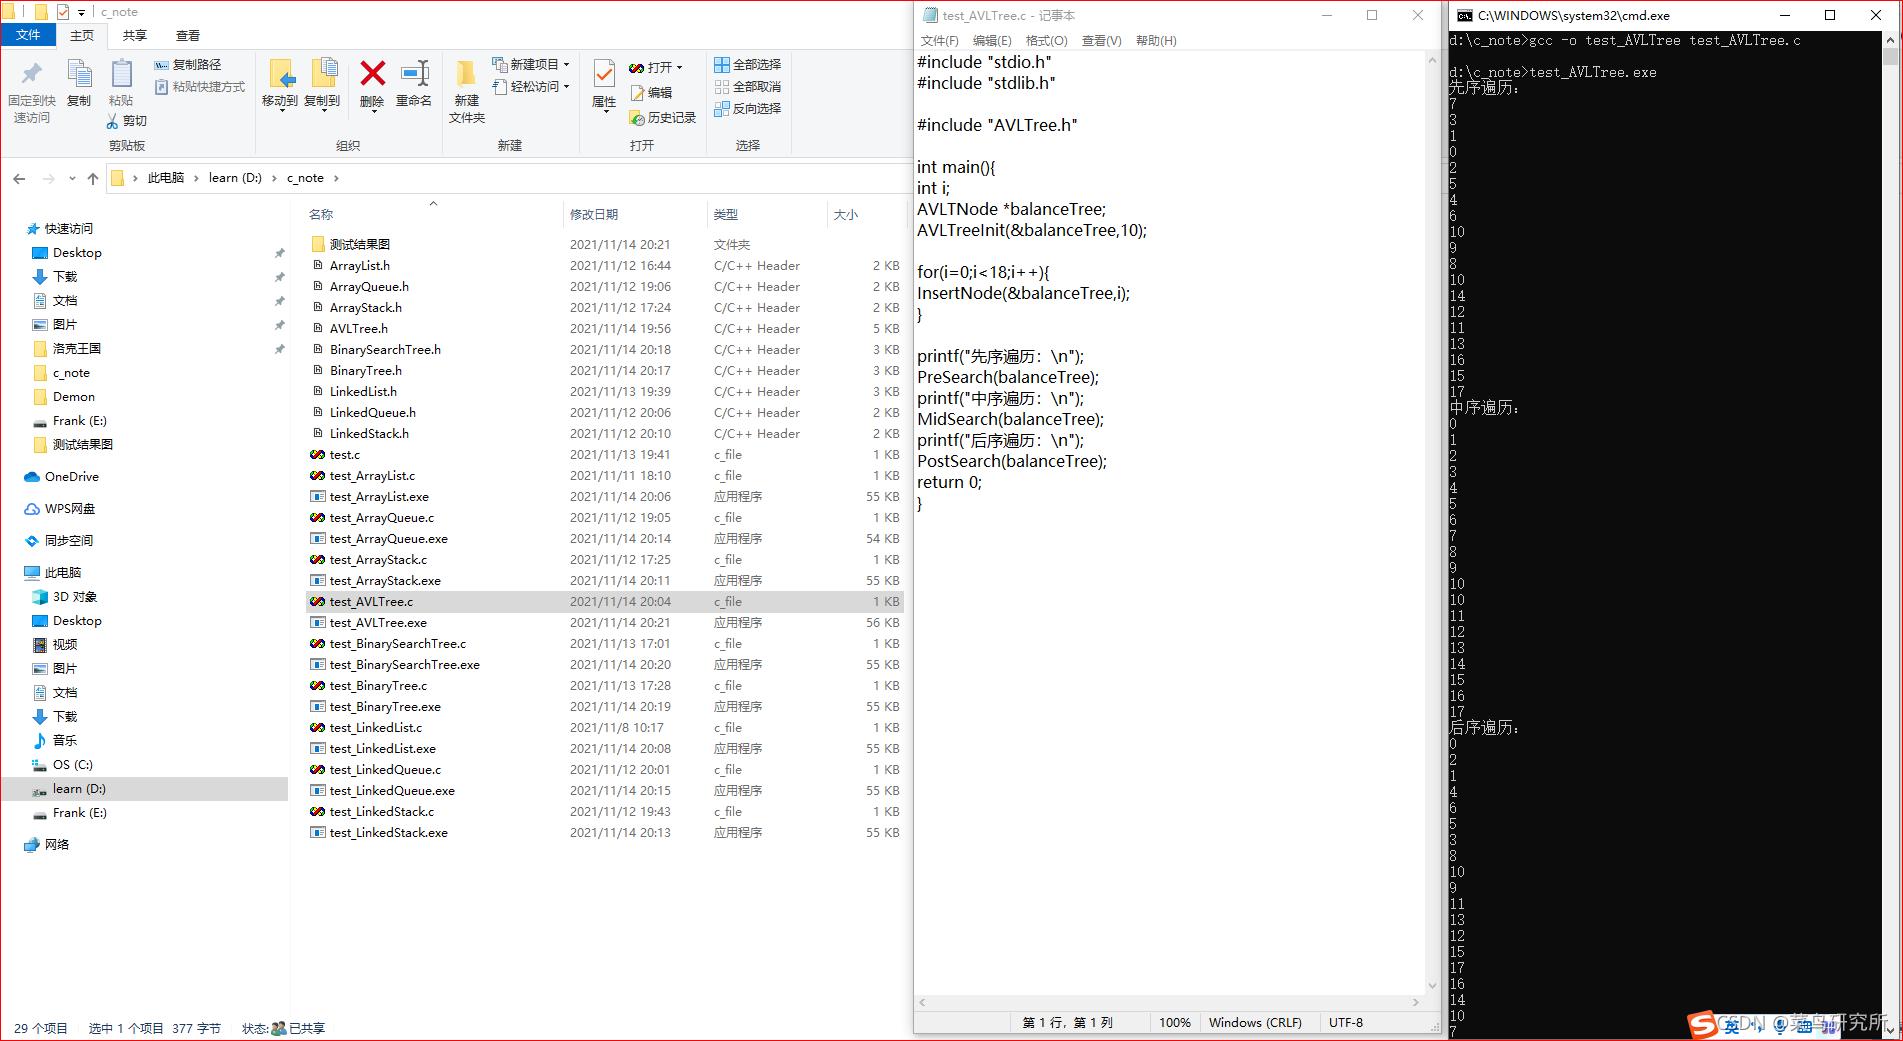
Task: Click cmd.exe title bar icon
Action: tap(1465, 15)
